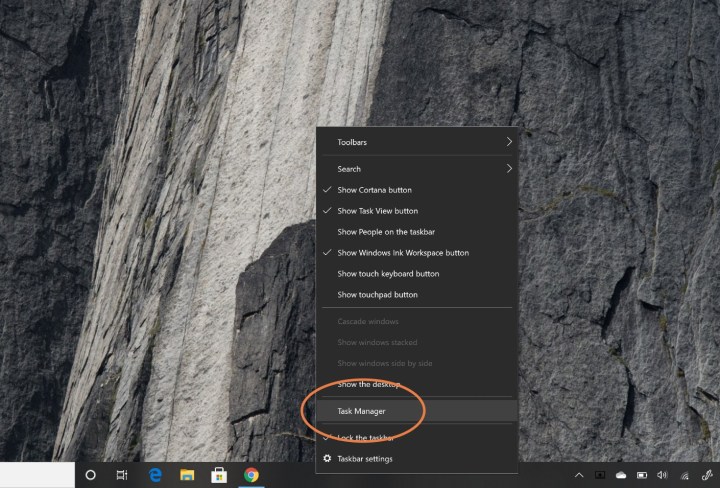
Task: Toggle Show Task View button option
Action: click(x=377, y=211)
